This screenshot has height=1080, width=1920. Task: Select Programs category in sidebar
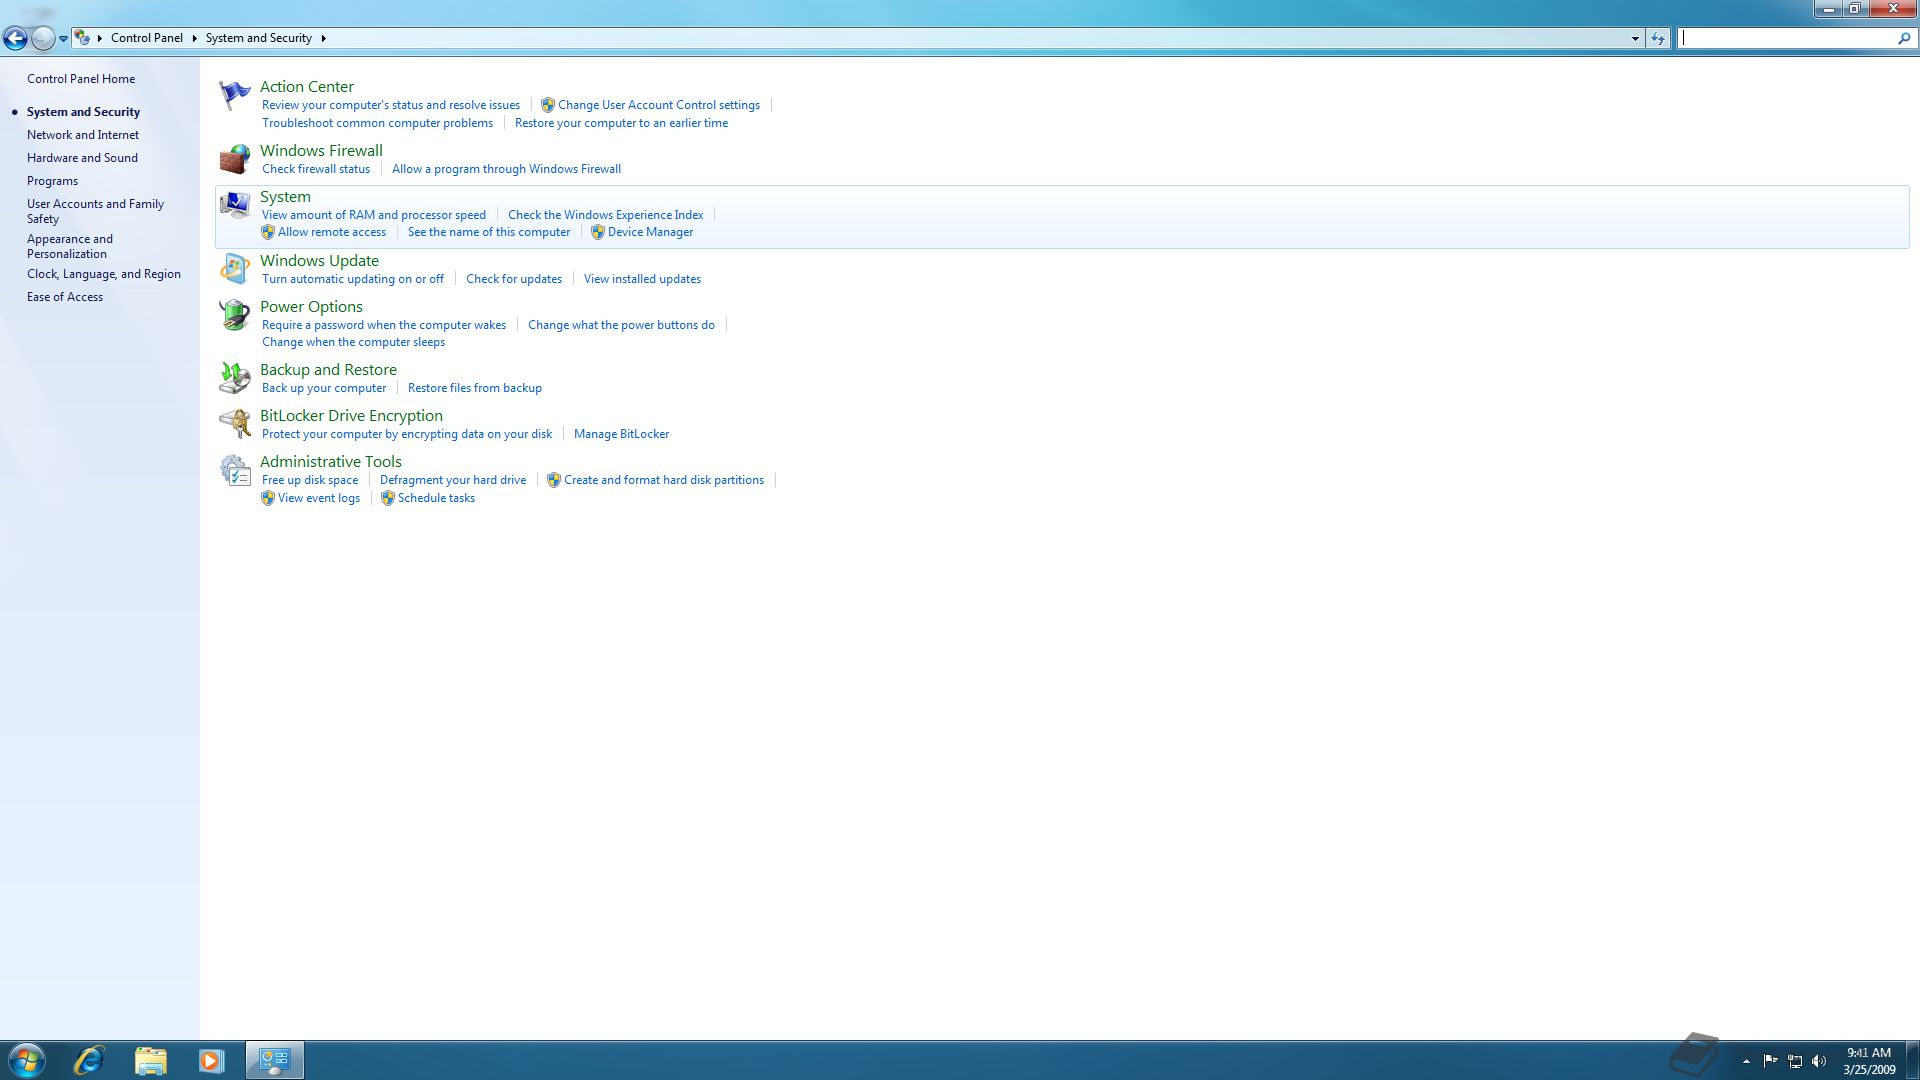click(x=52, y=181)
